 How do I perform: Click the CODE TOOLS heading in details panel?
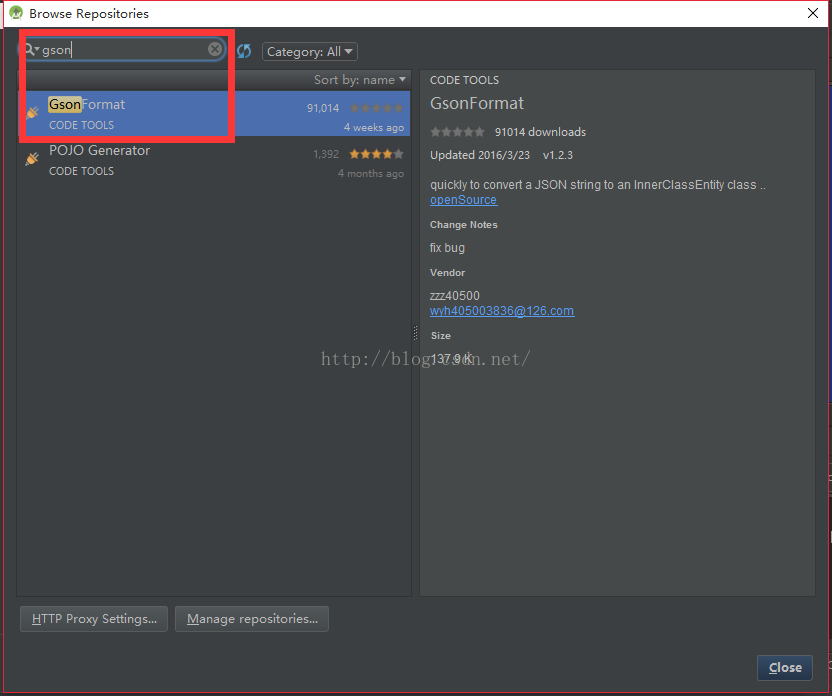(x=464, y=80)
